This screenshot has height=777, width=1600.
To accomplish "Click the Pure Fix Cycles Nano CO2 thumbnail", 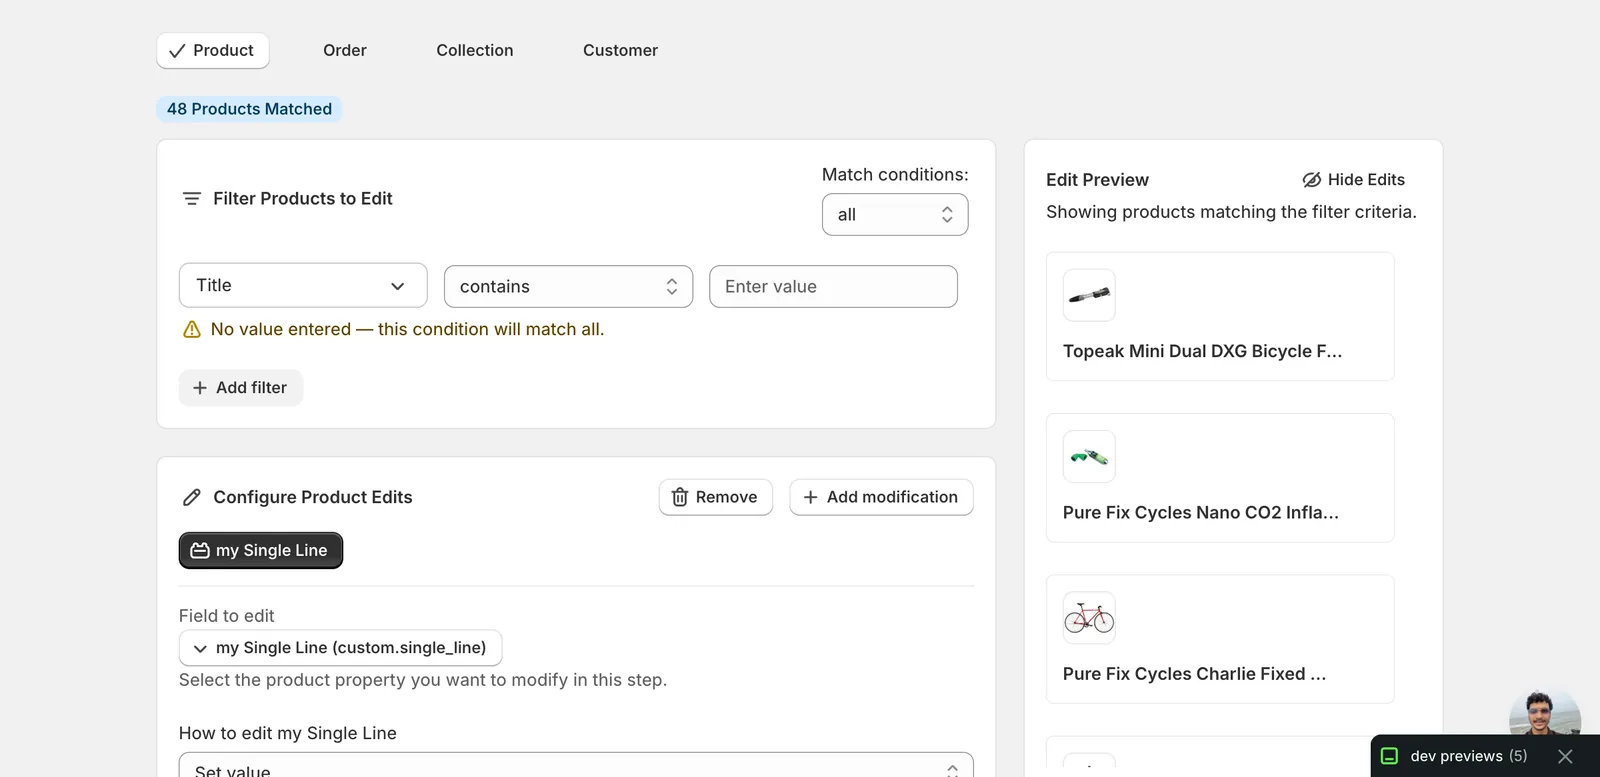I will point(1089,457).
